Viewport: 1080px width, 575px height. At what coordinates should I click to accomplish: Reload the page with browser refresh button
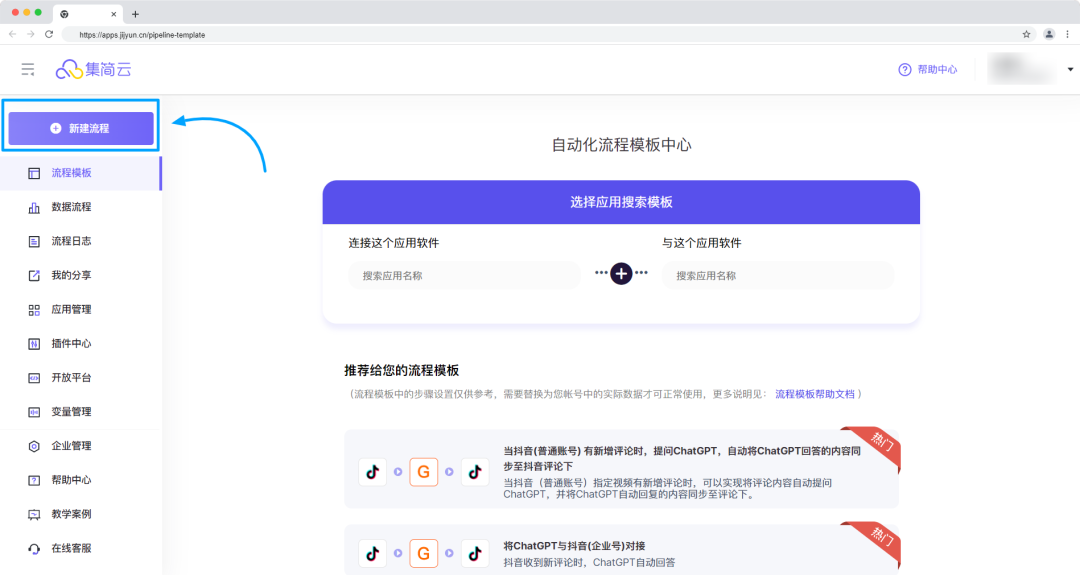click(49, 34)
